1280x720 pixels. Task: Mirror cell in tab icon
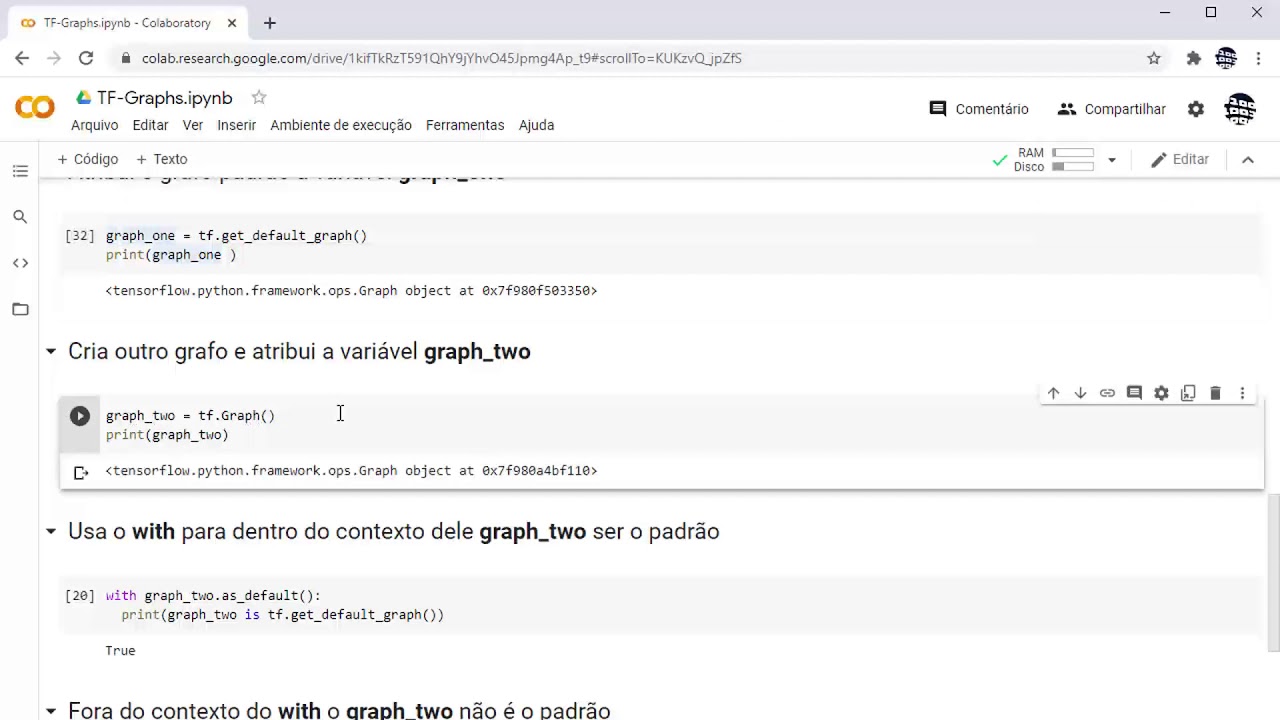1188,393
